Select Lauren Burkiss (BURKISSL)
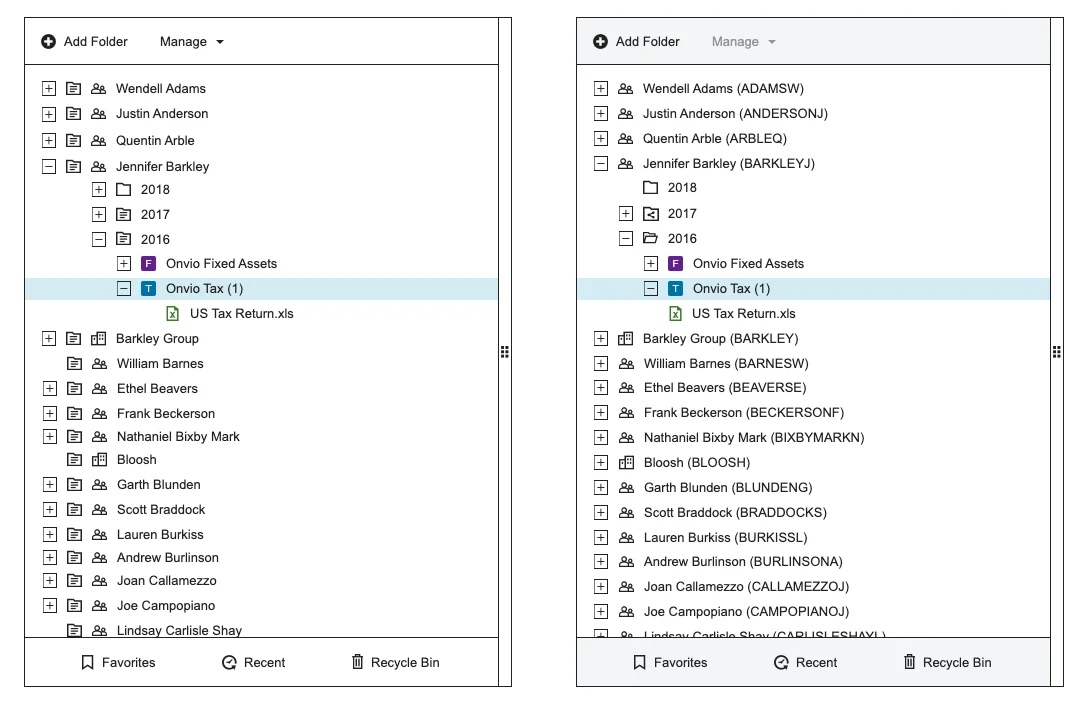 coord(725,537)
